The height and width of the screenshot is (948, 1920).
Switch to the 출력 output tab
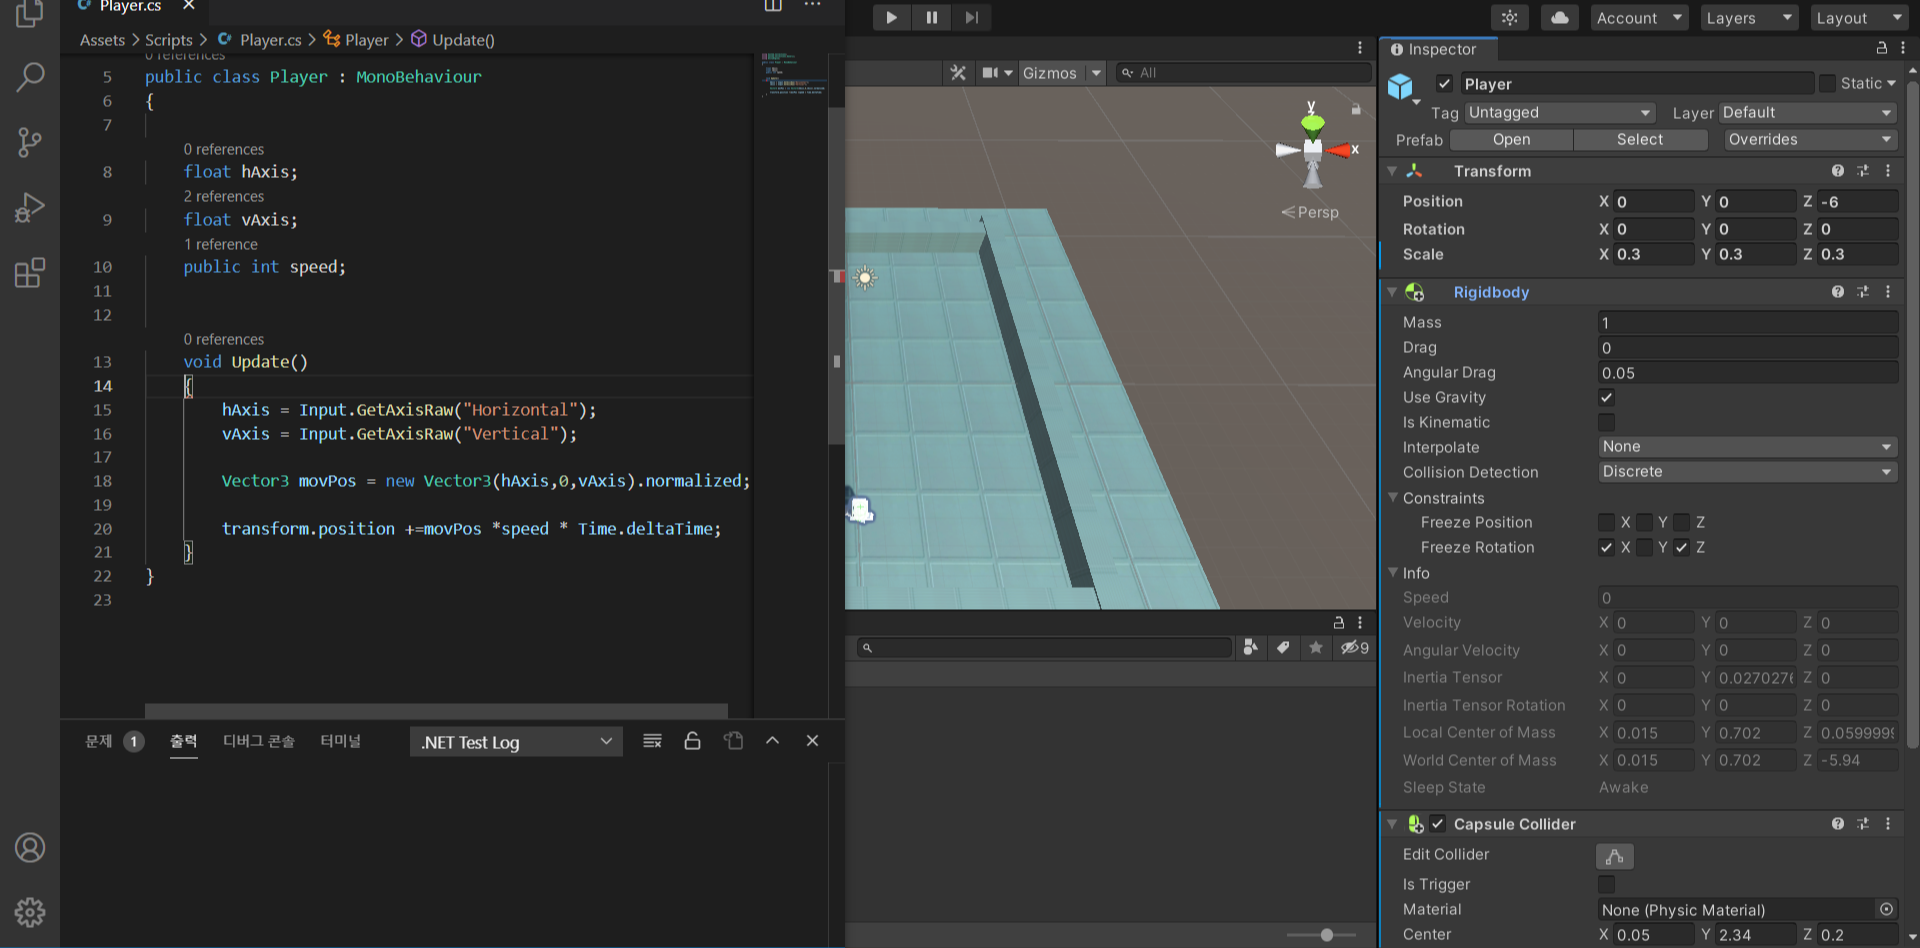click(183, 741)
